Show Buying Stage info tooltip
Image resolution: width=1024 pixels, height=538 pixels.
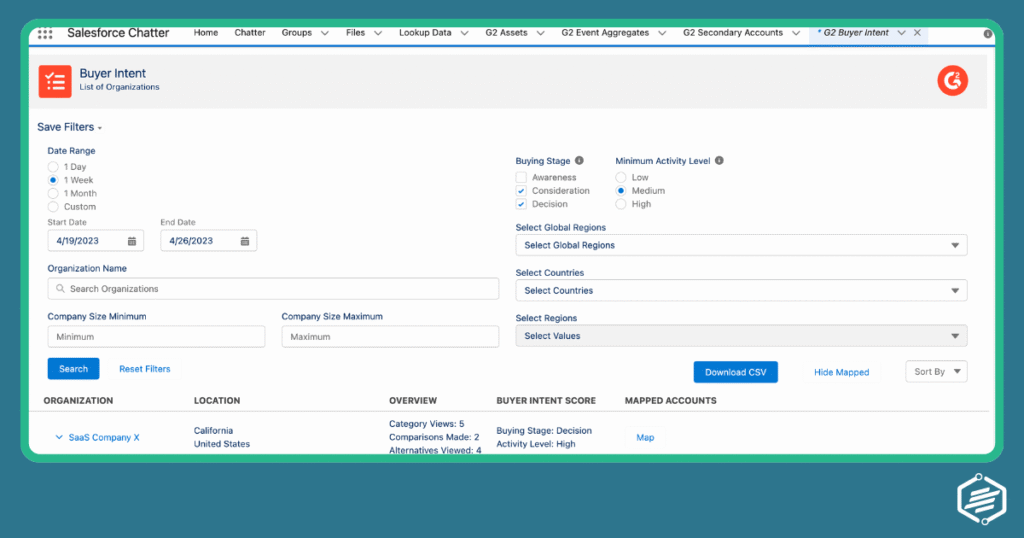coord(579,161)
